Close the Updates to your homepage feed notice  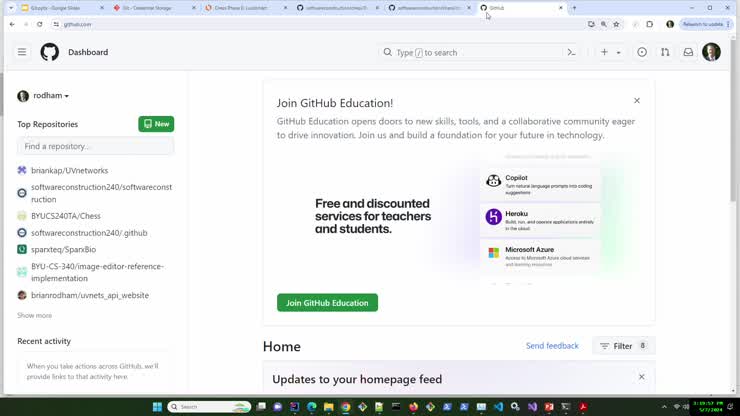642,377
